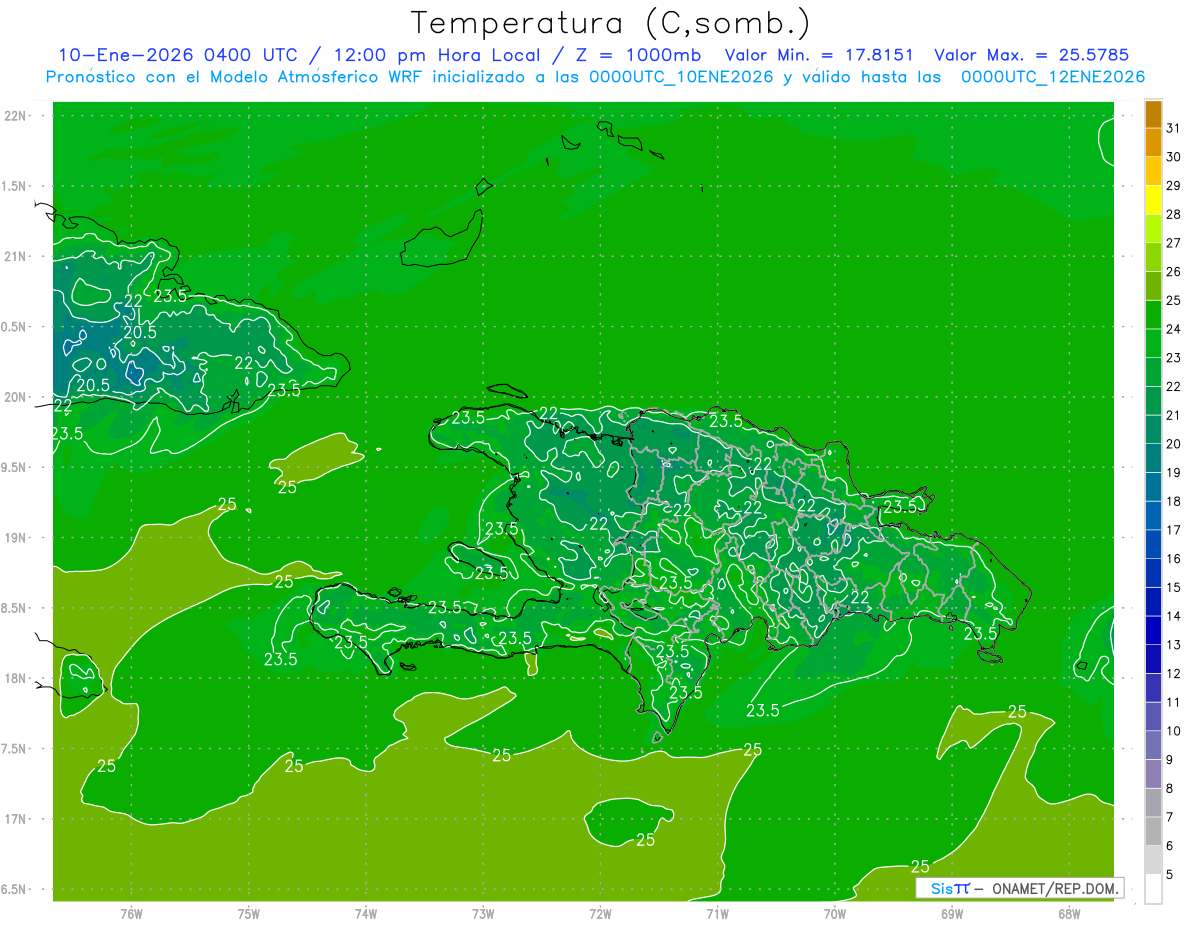
Task: Click the olive-green swatch between 25 and 26
Action: tap(1153, 286)
